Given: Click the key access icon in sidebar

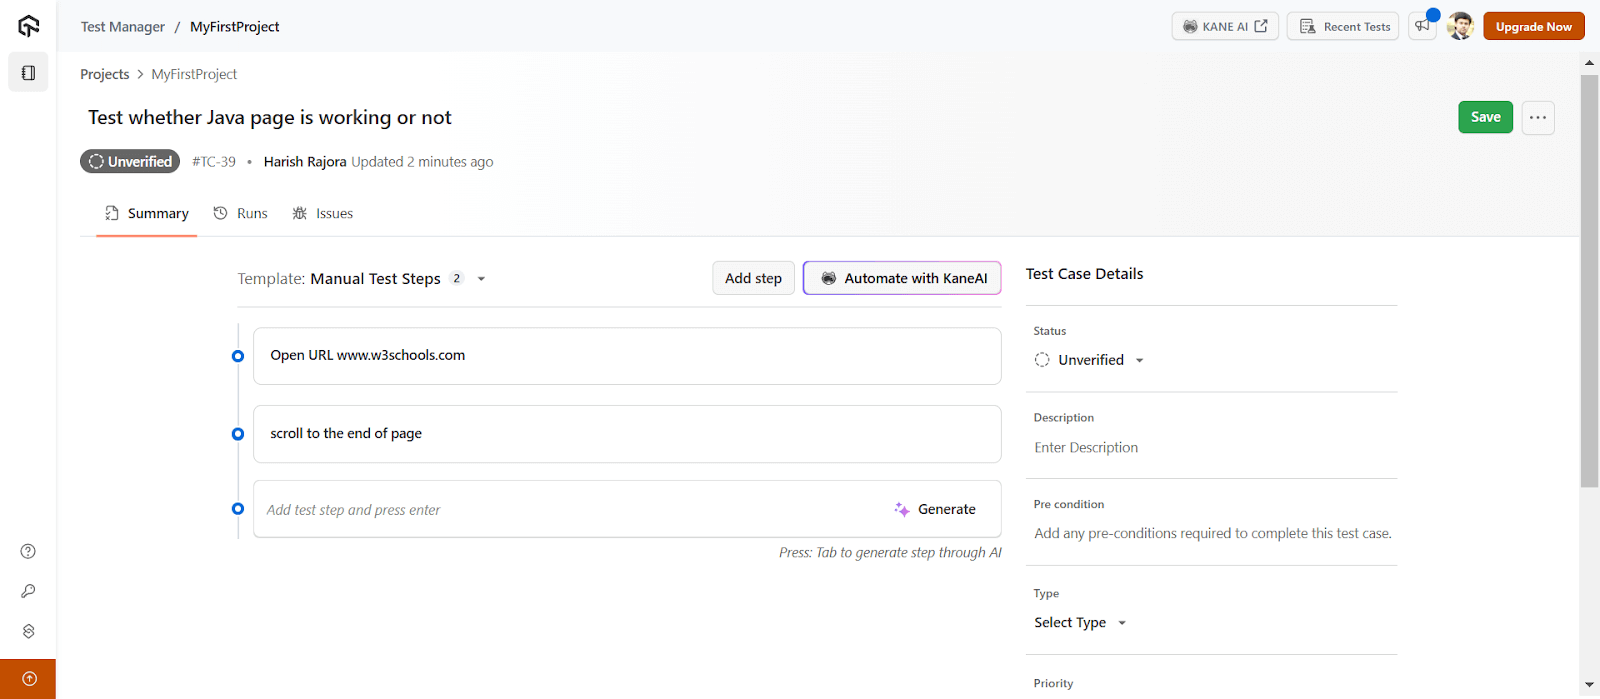Looking at the screenshot, I should pyautogui.click(x=28, y=591).
